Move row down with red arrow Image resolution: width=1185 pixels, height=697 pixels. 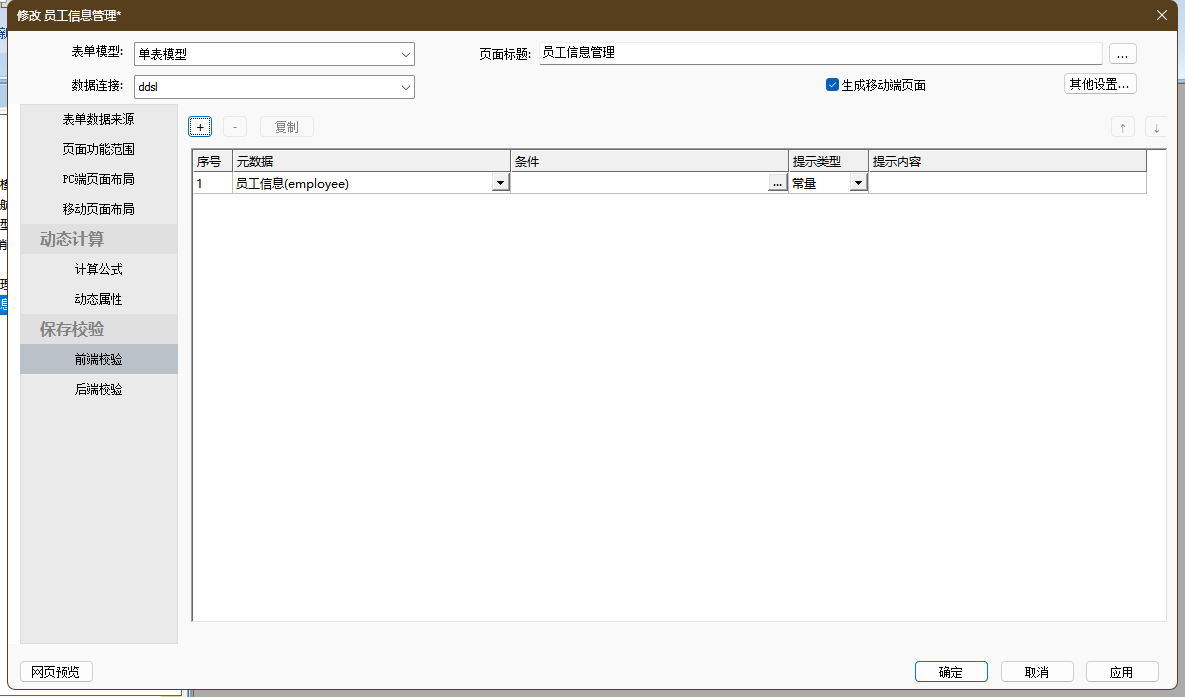(1156, 127)
